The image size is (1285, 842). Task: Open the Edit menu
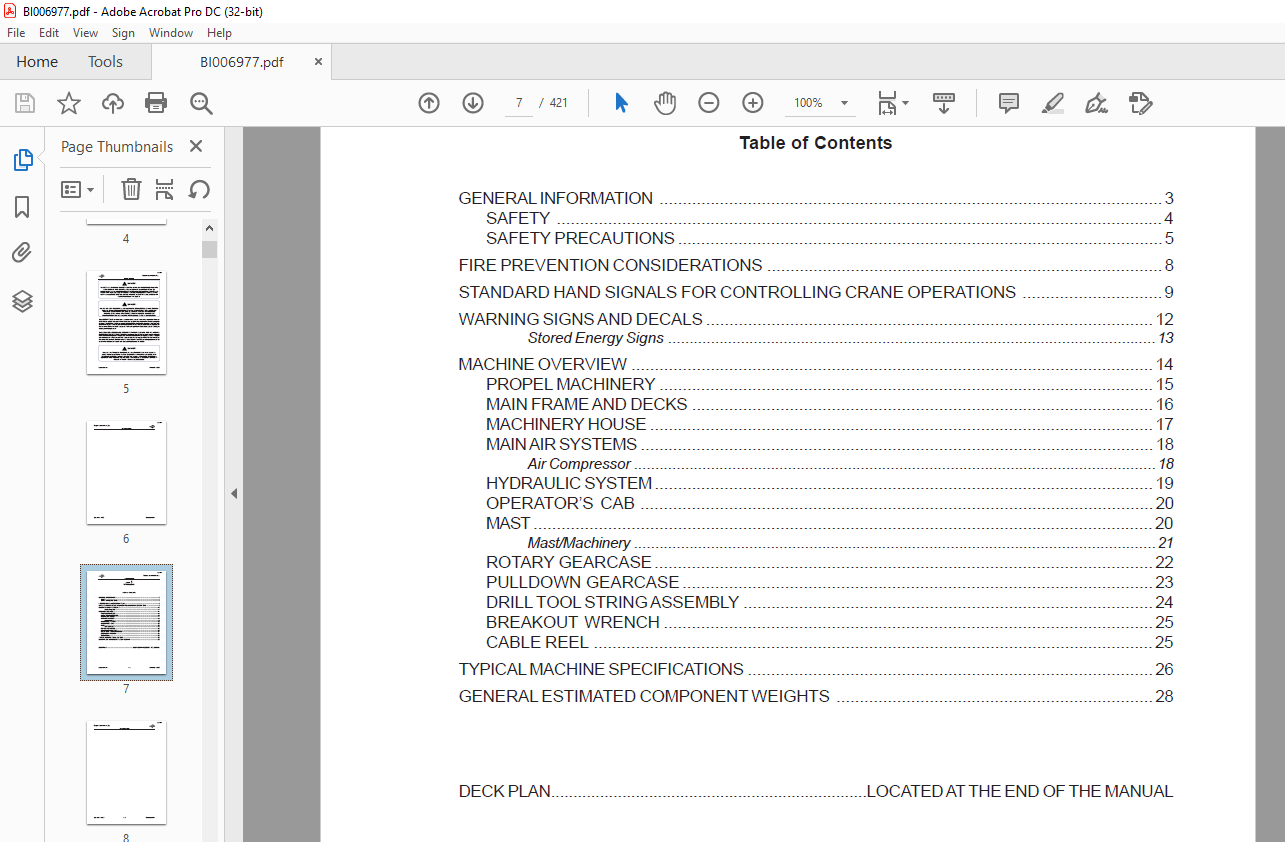click(49, 33)
